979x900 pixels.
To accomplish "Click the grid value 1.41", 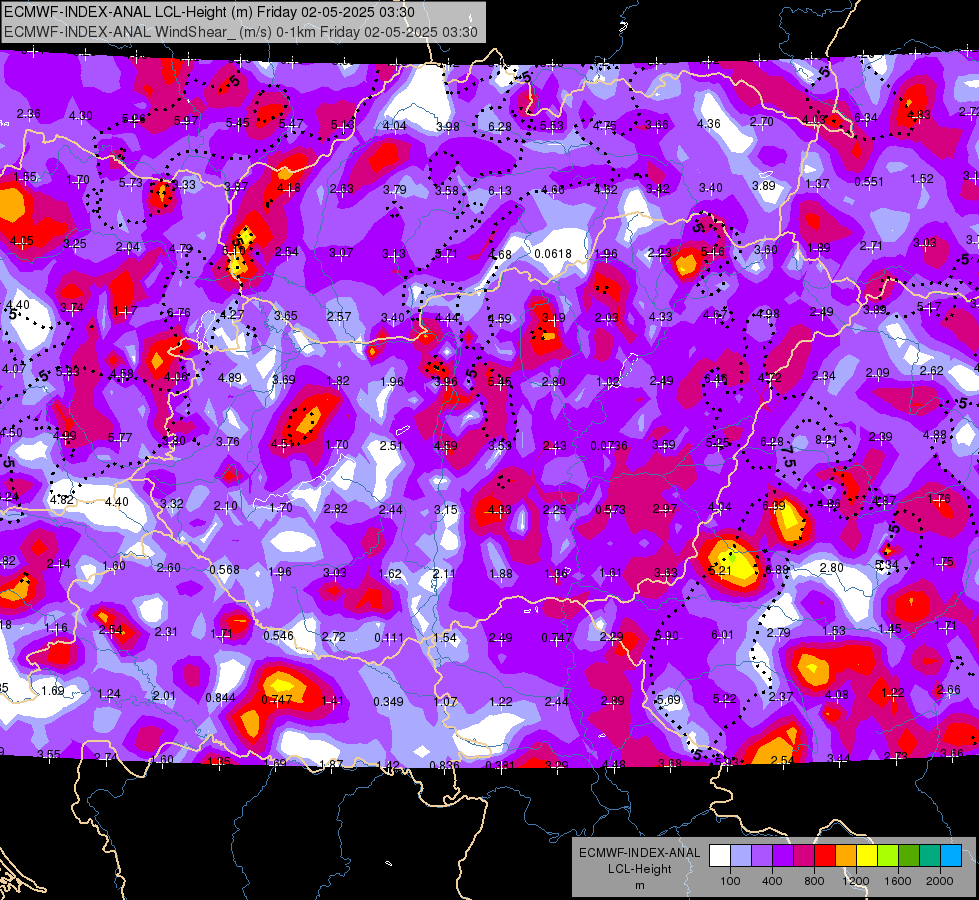I will coord(332,701).
